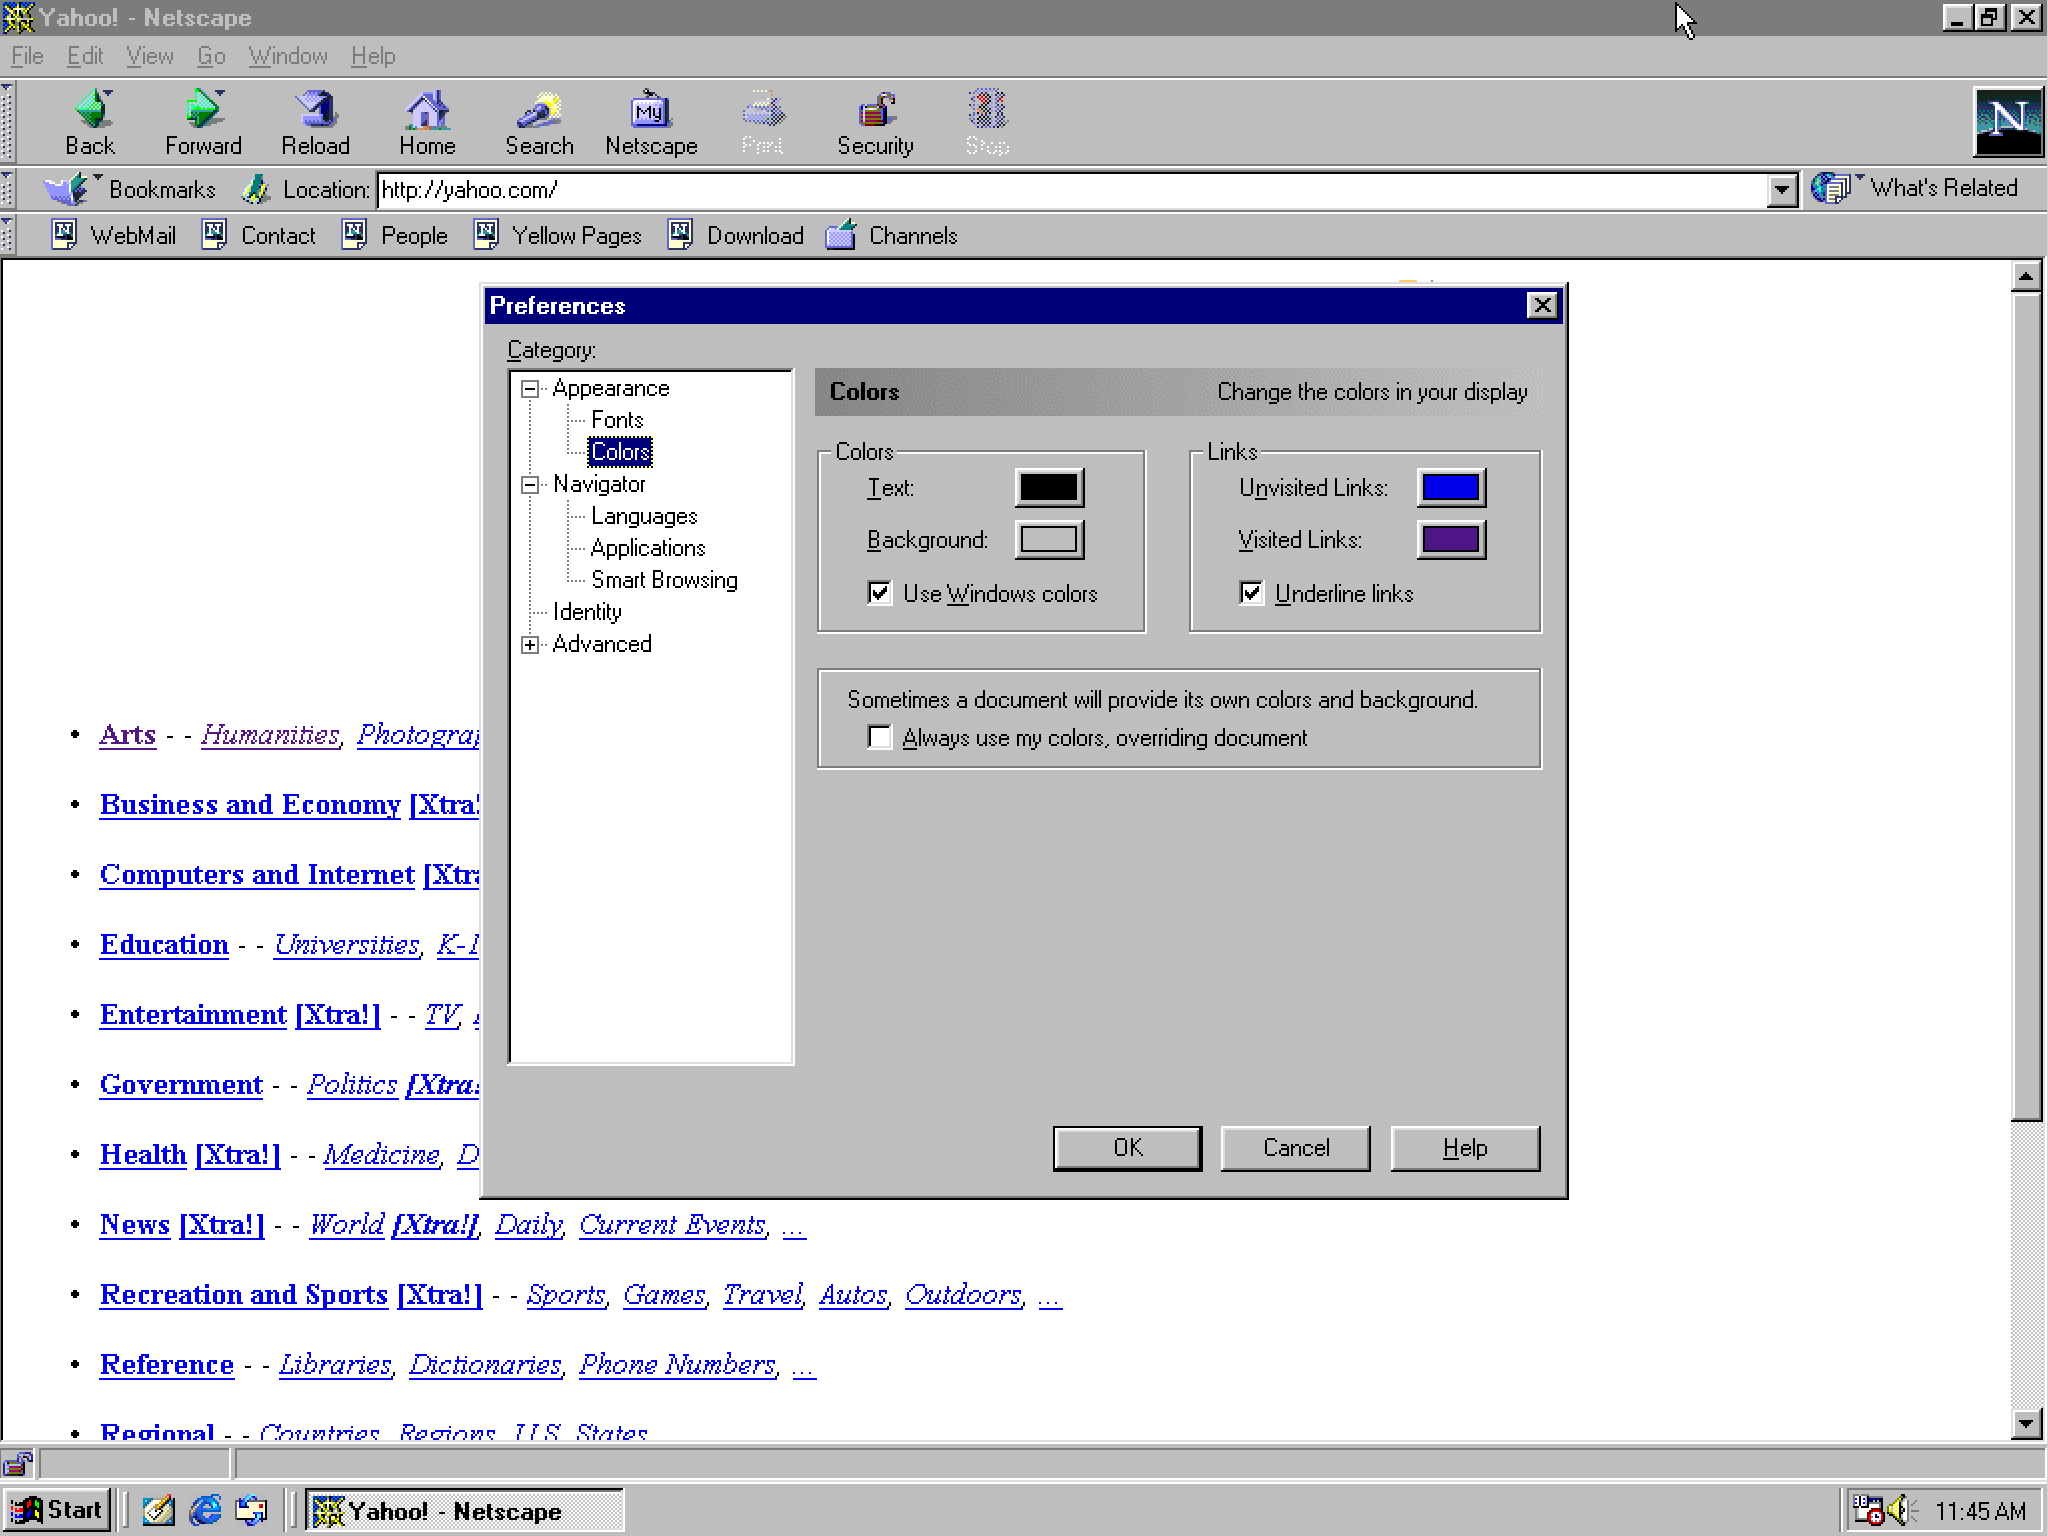Click Help button in Preferences
The image size is (2048, 1536).
coord(1465,1148)
